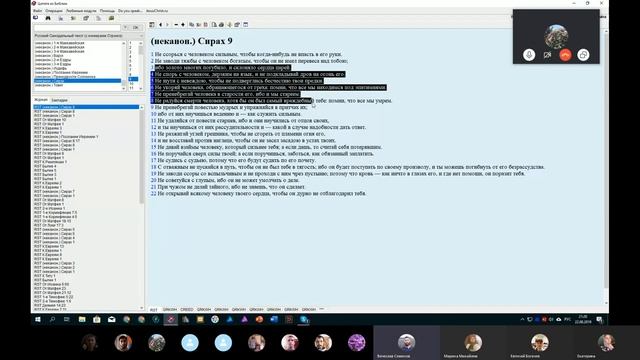Open Microsoft Store from the taskbar

97,320
